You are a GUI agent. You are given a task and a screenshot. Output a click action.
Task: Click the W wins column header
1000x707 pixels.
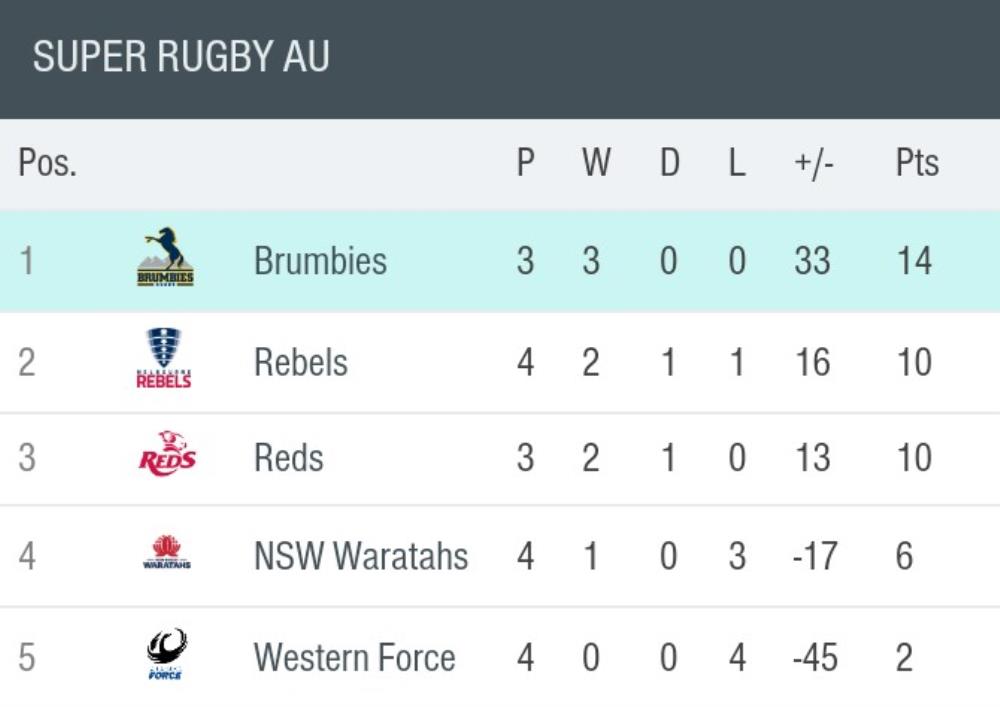[596, 164]
